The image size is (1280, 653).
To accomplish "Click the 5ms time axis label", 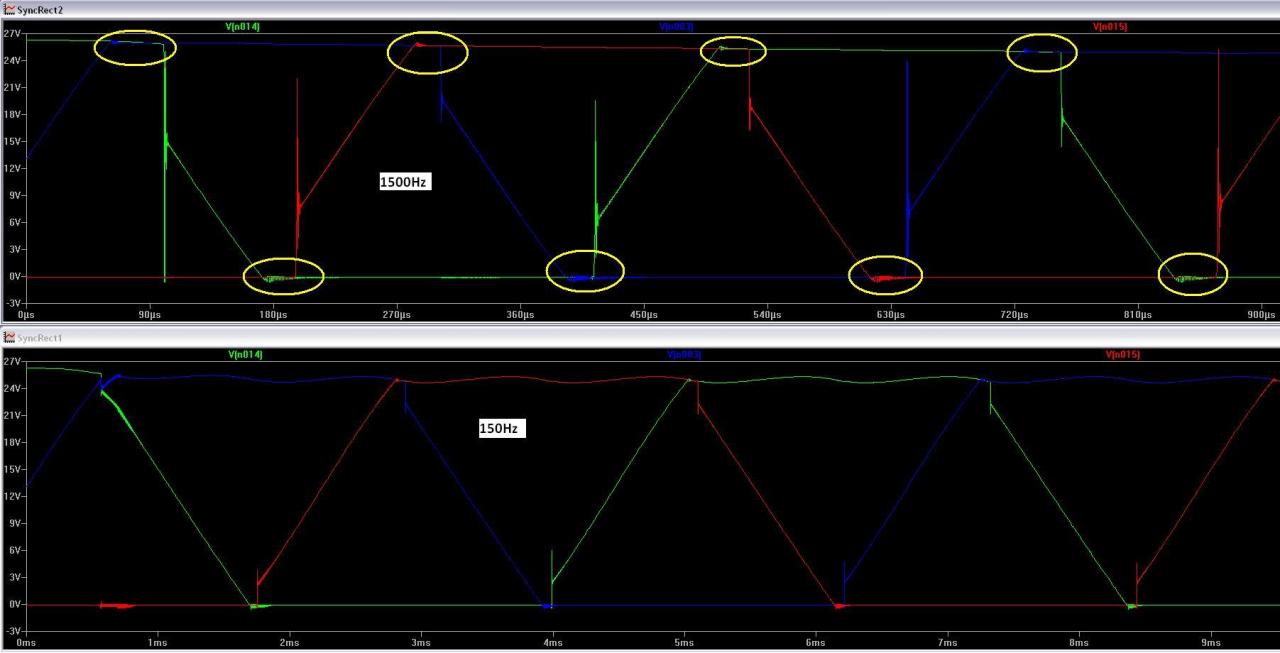I will 684,643.
